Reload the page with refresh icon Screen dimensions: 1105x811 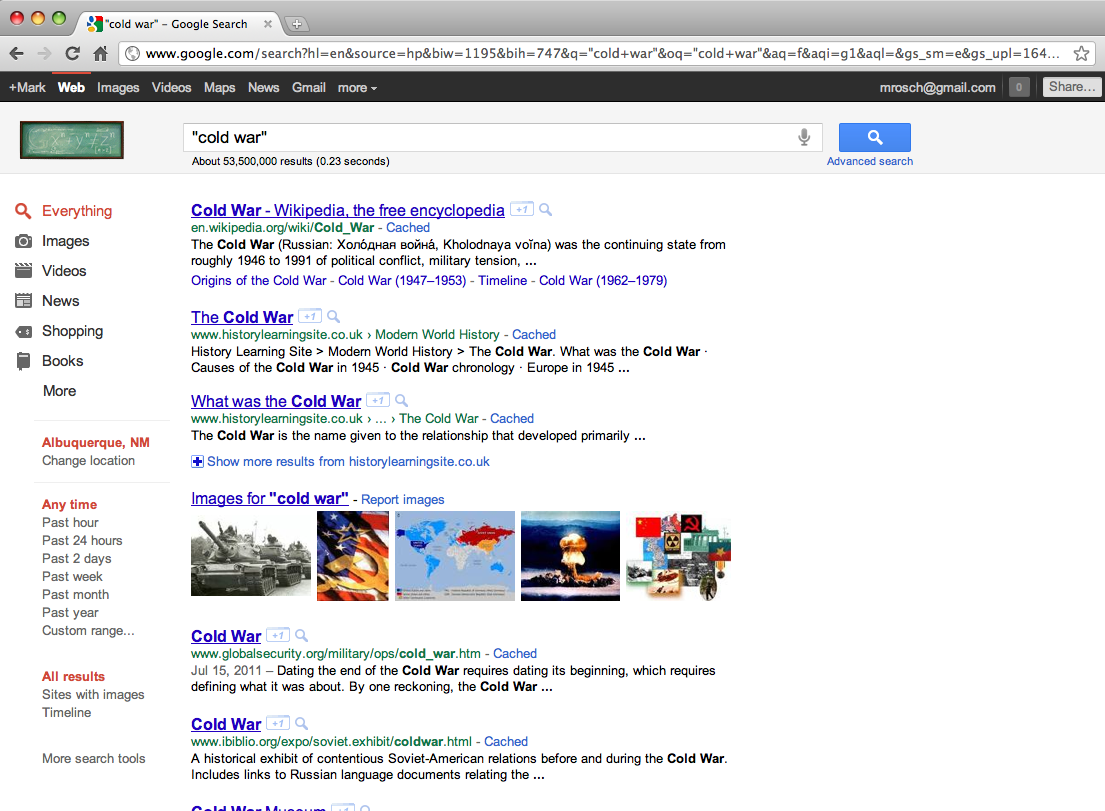click(73, 54)
